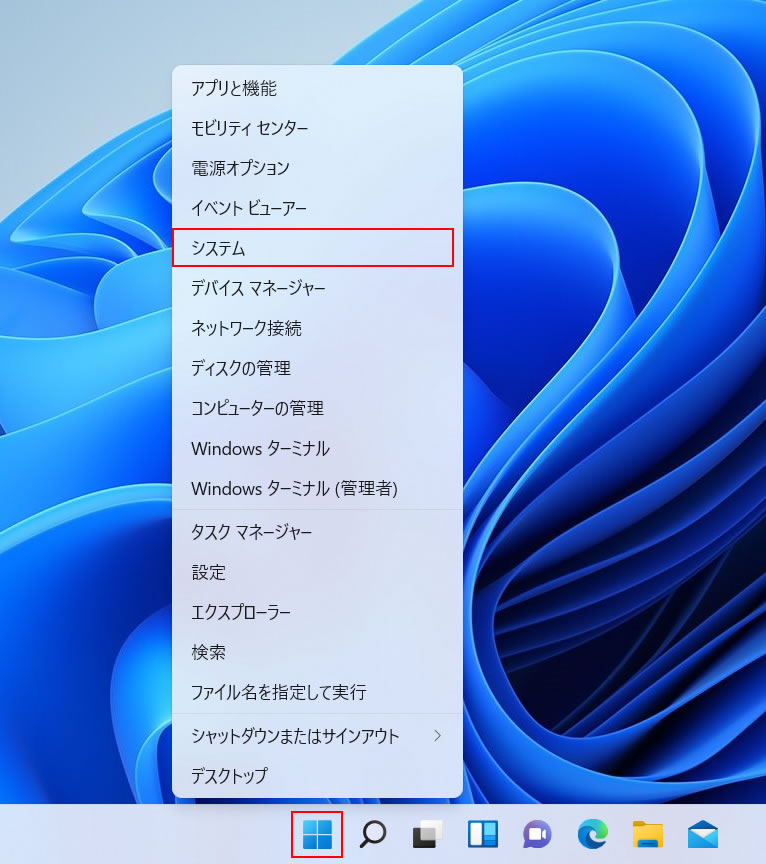766x864 pixels.
Task: Select アプリと機能 menu entry
Action: [x=317, y=88]
